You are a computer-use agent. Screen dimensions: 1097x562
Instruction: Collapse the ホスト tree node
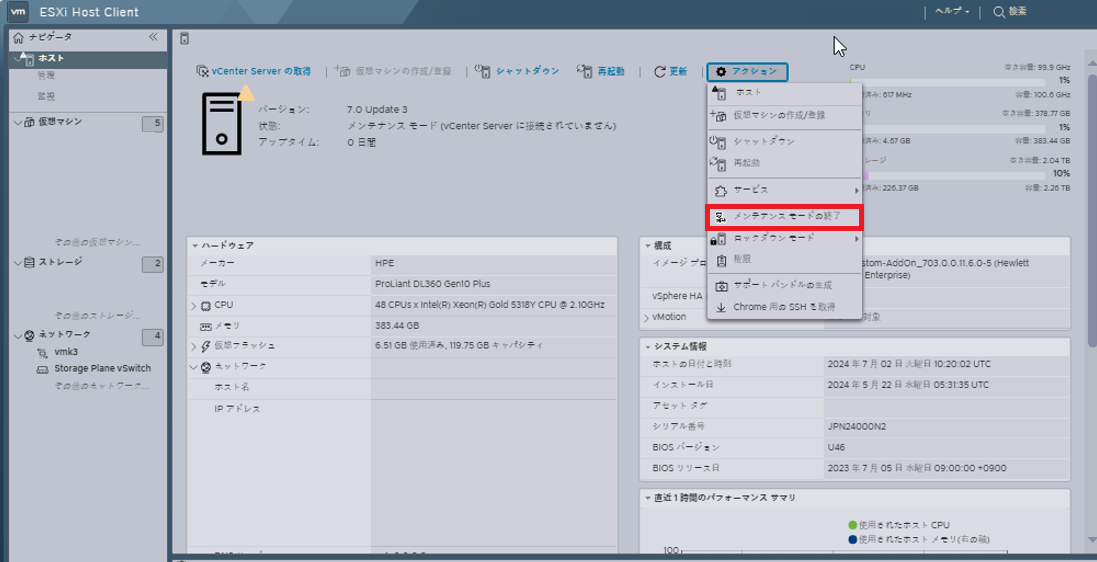tap(17, 59)
